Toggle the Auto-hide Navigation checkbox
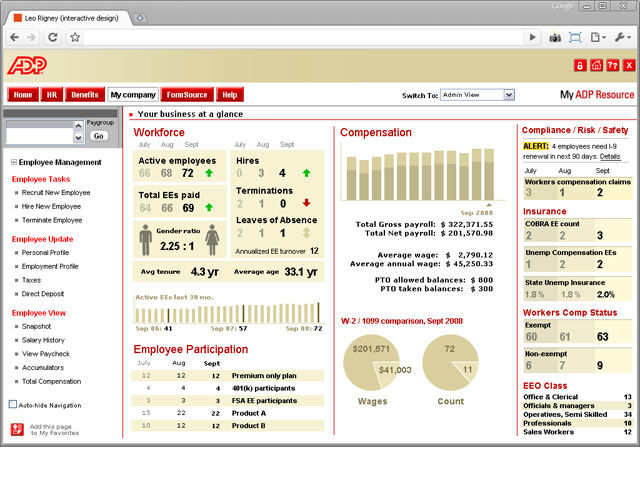 (x=13, y=404)
